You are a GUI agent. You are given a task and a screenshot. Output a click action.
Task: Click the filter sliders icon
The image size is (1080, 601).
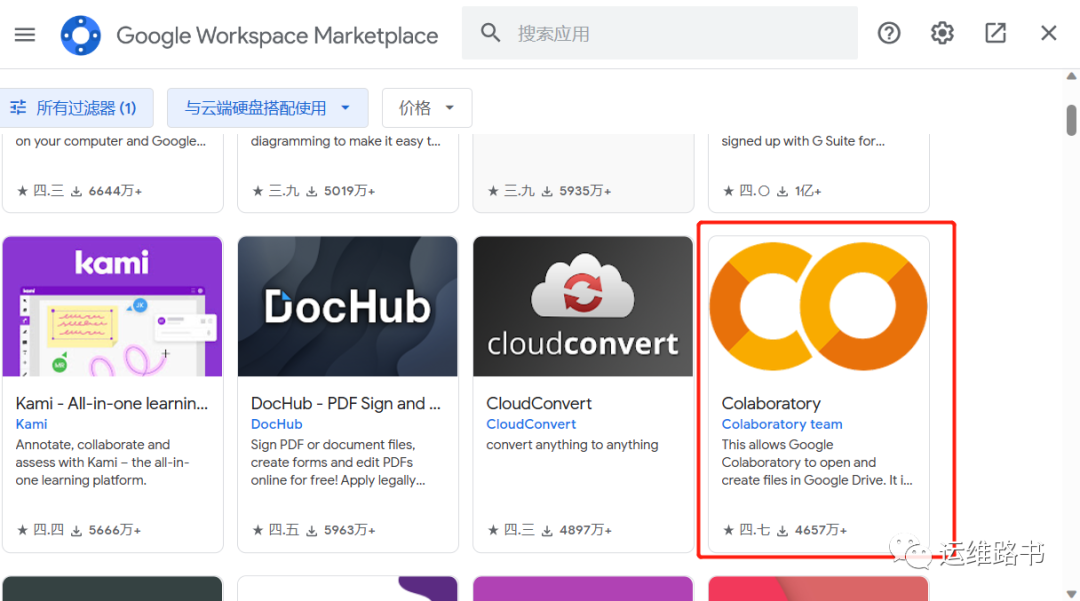click(x=19, y=107)
